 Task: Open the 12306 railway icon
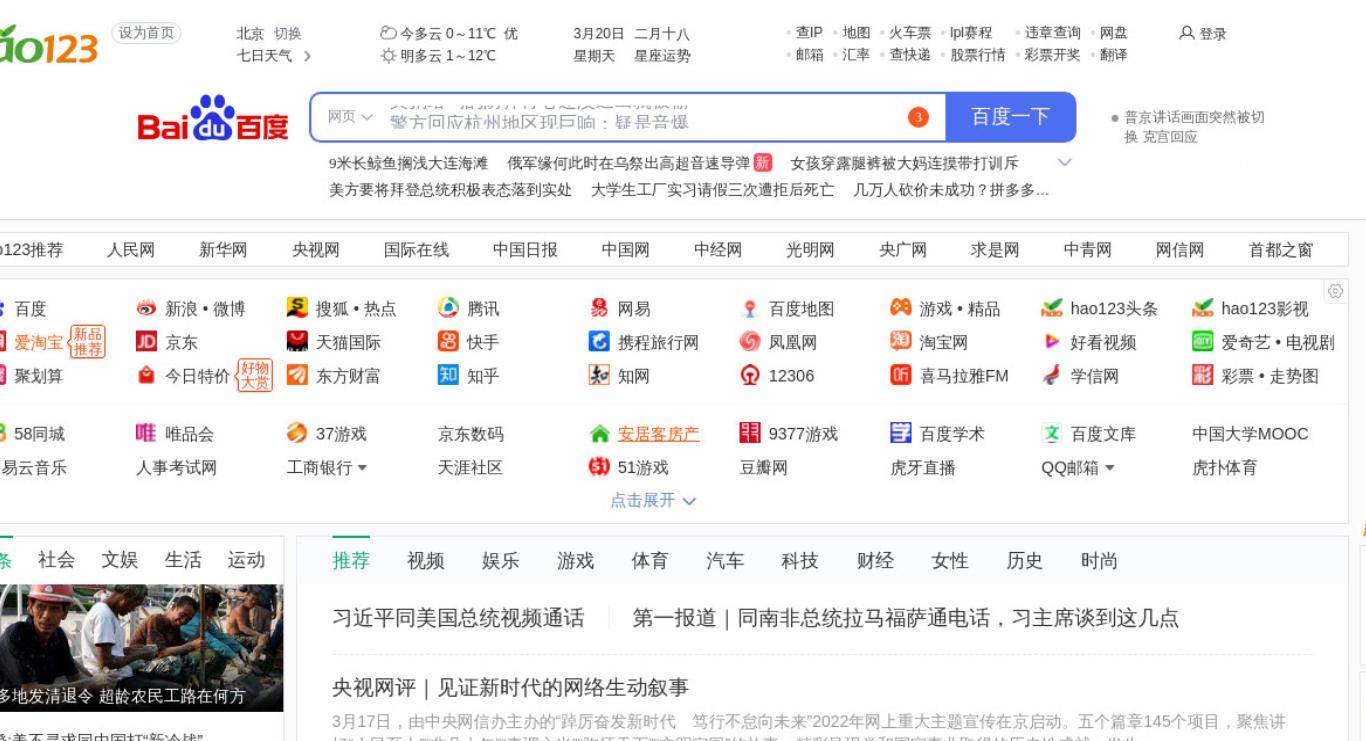(x=750, y=375)
